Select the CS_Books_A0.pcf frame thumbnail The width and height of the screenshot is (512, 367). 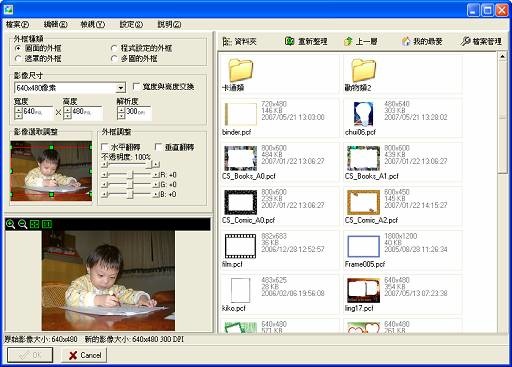[x=240, y=158]
